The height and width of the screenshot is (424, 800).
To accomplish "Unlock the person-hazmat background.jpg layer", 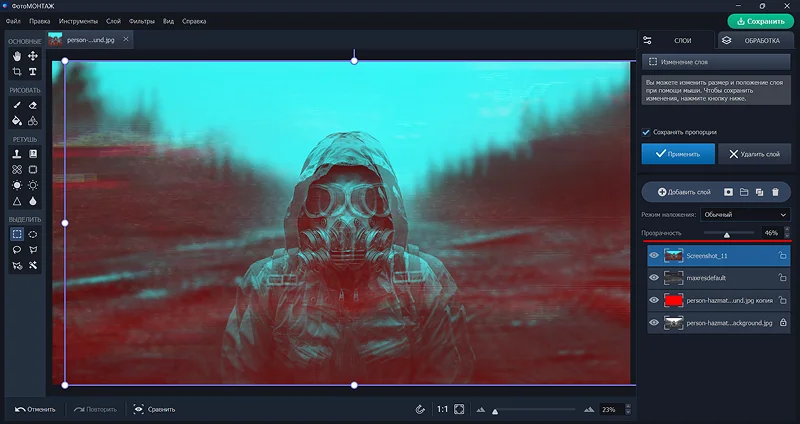I will pos(783,322).
